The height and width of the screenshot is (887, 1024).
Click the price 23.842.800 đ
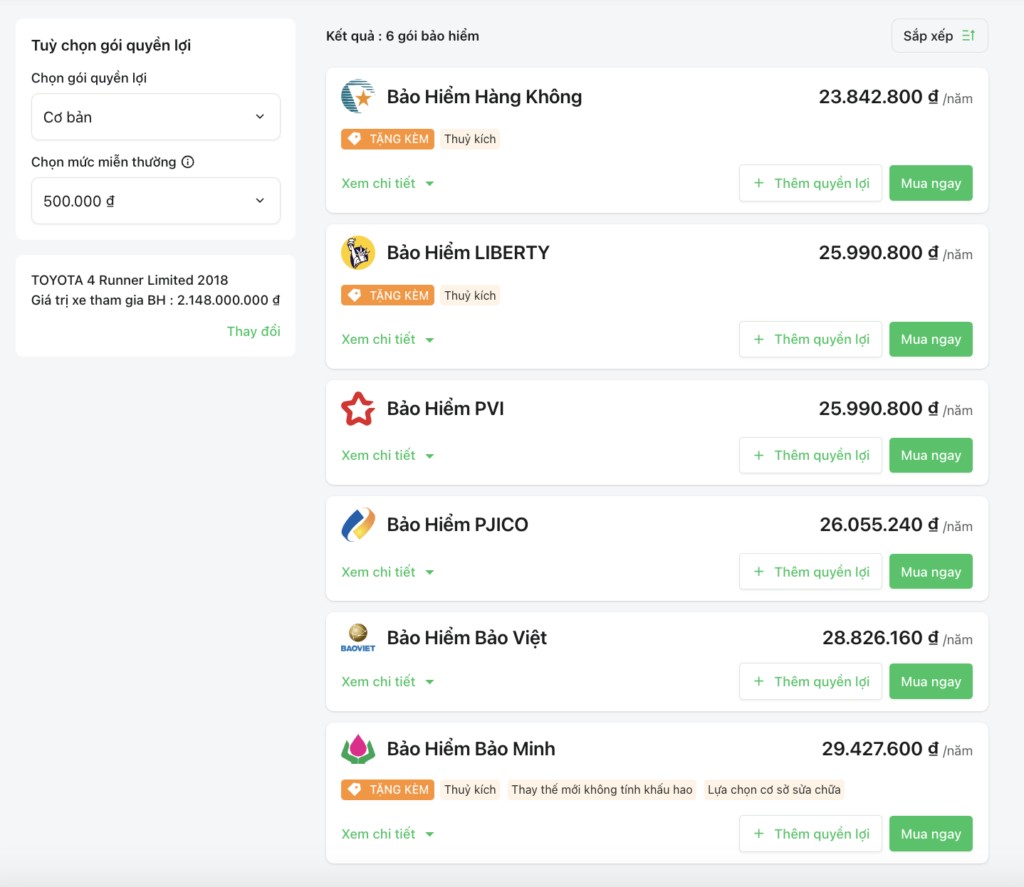(878, 97)
